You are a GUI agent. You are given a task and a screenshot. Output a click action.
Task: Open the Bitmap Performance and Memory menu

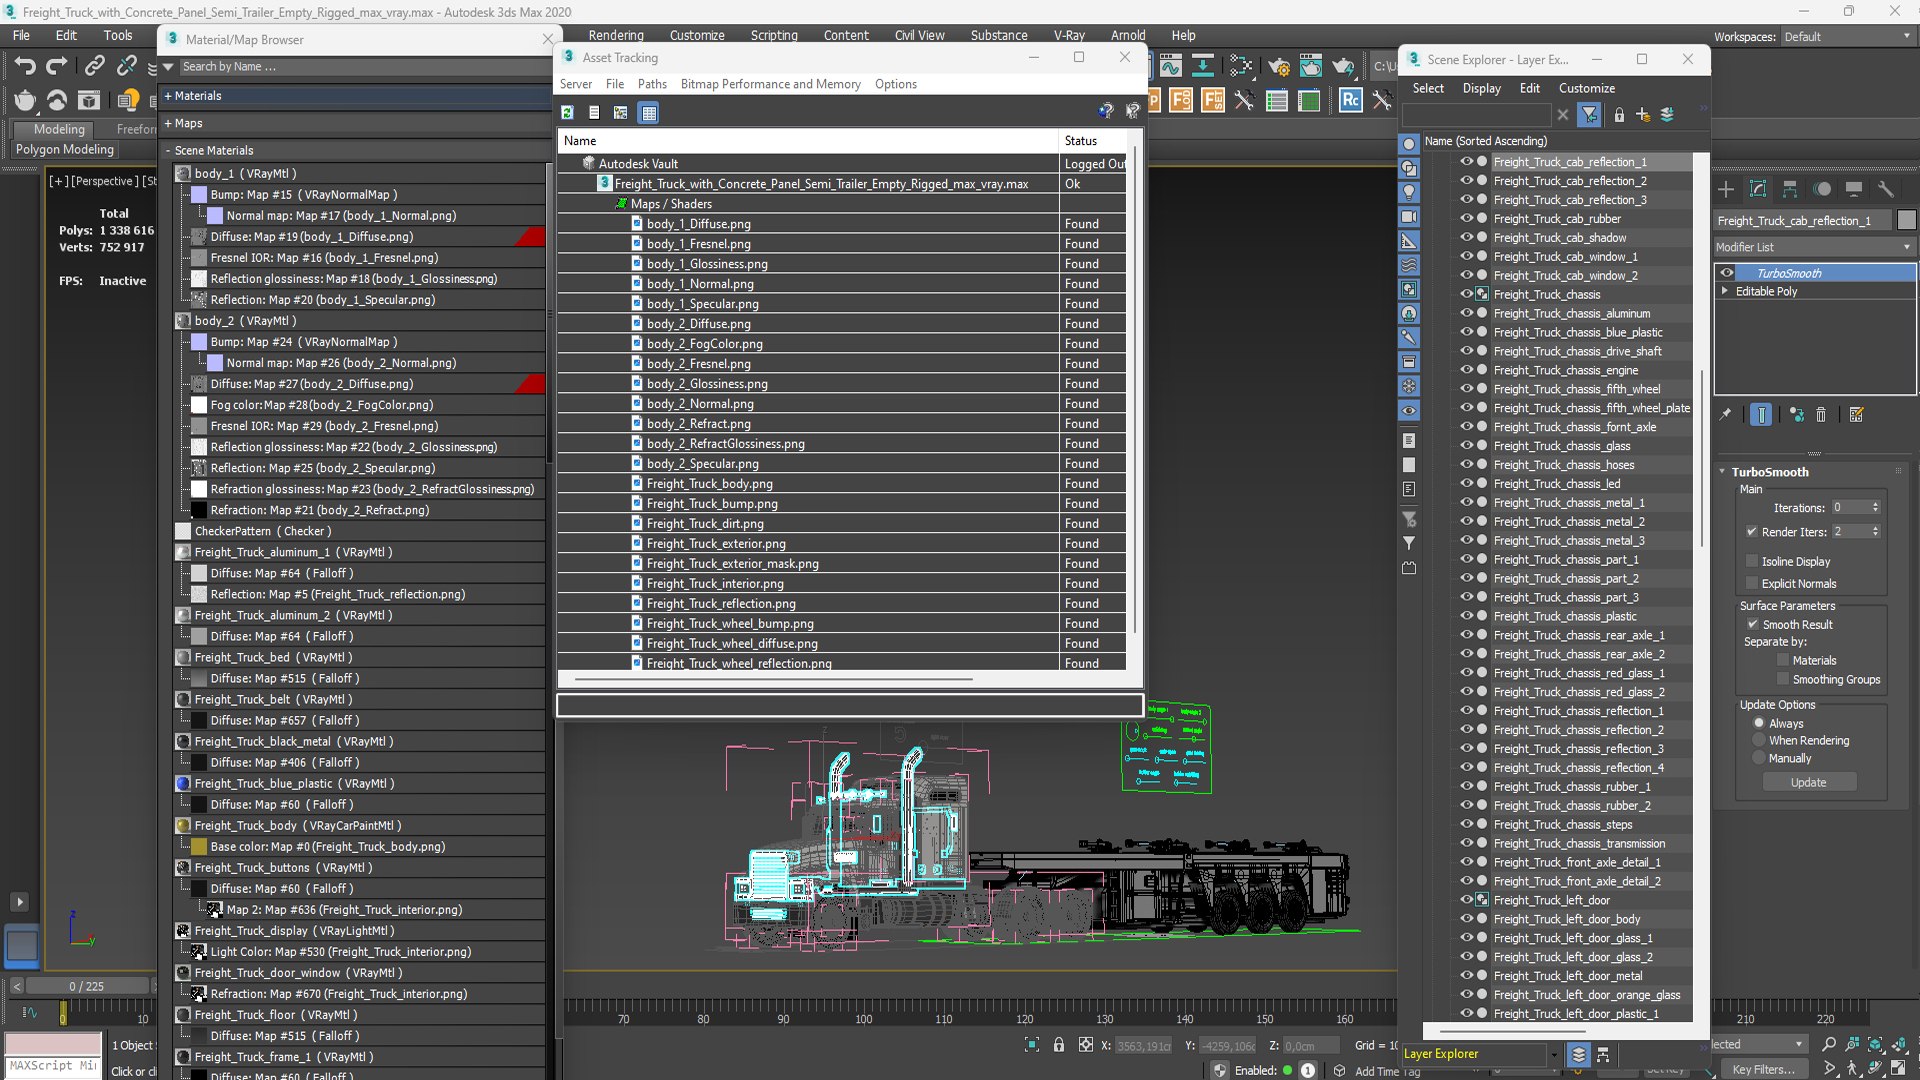coord(770,84)
